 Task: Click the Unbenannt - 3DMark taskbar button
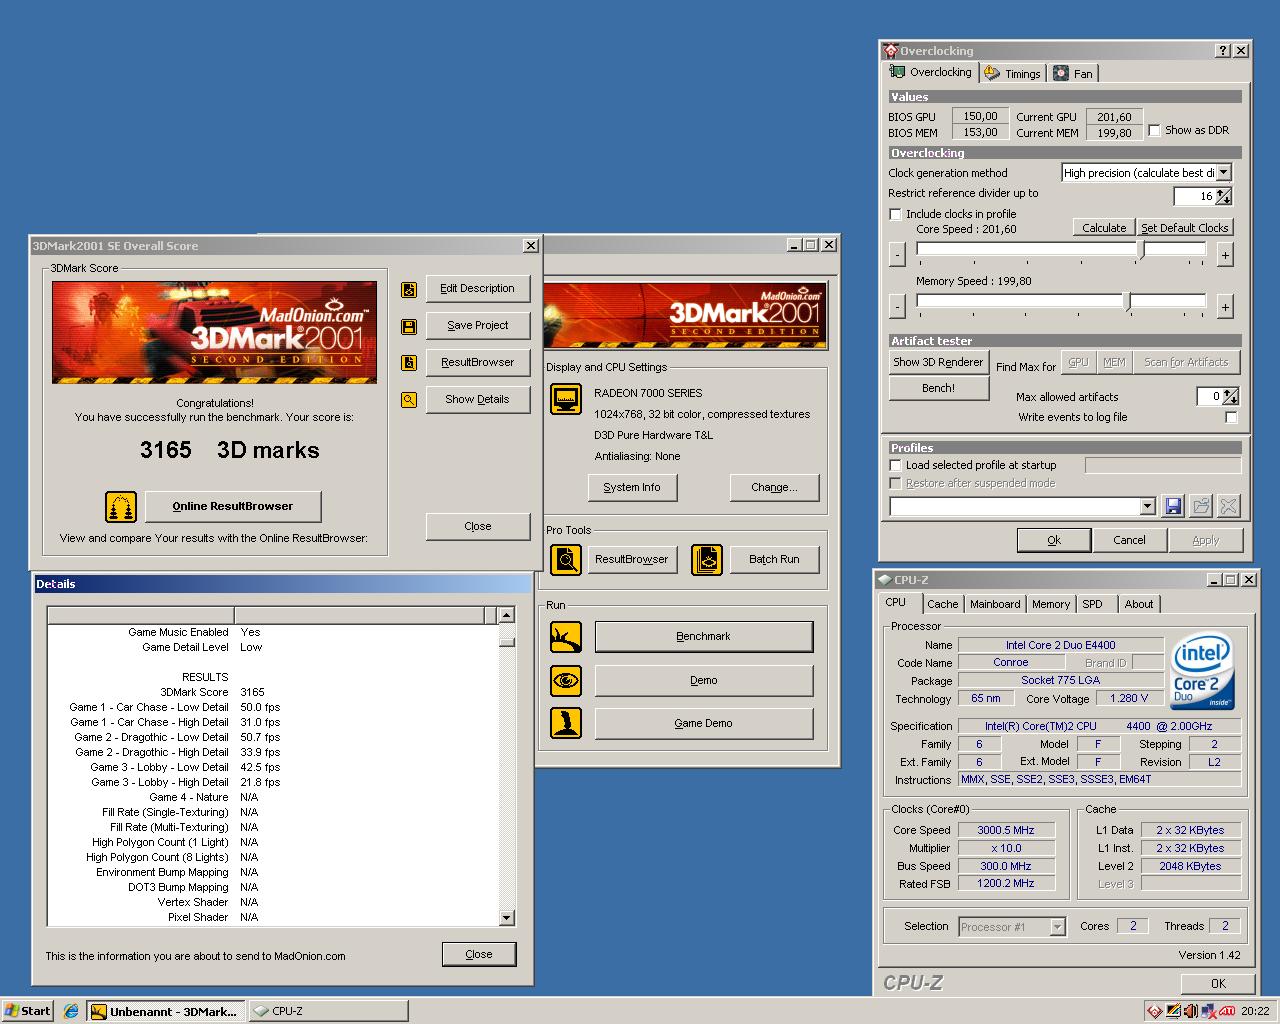(x=165, y=1011)
